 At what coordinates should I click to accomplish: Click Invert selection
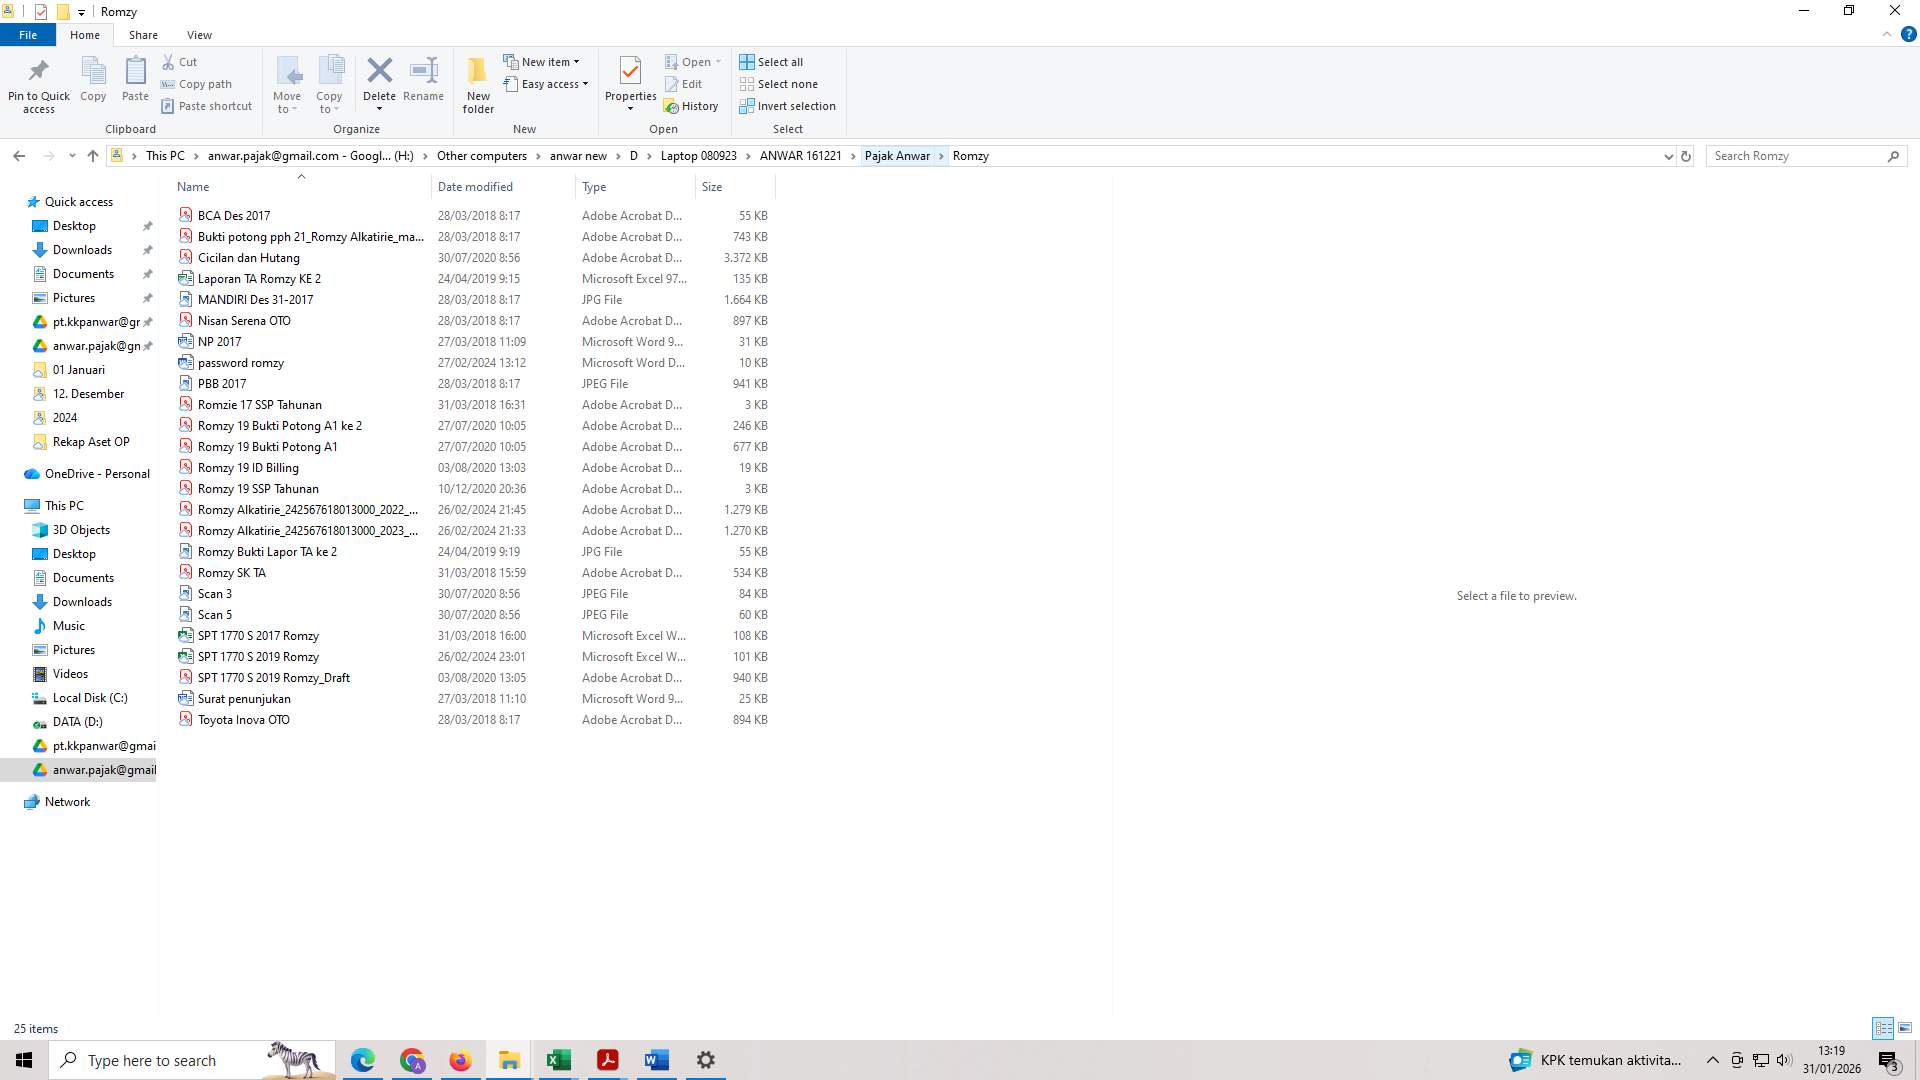(788, 105)
